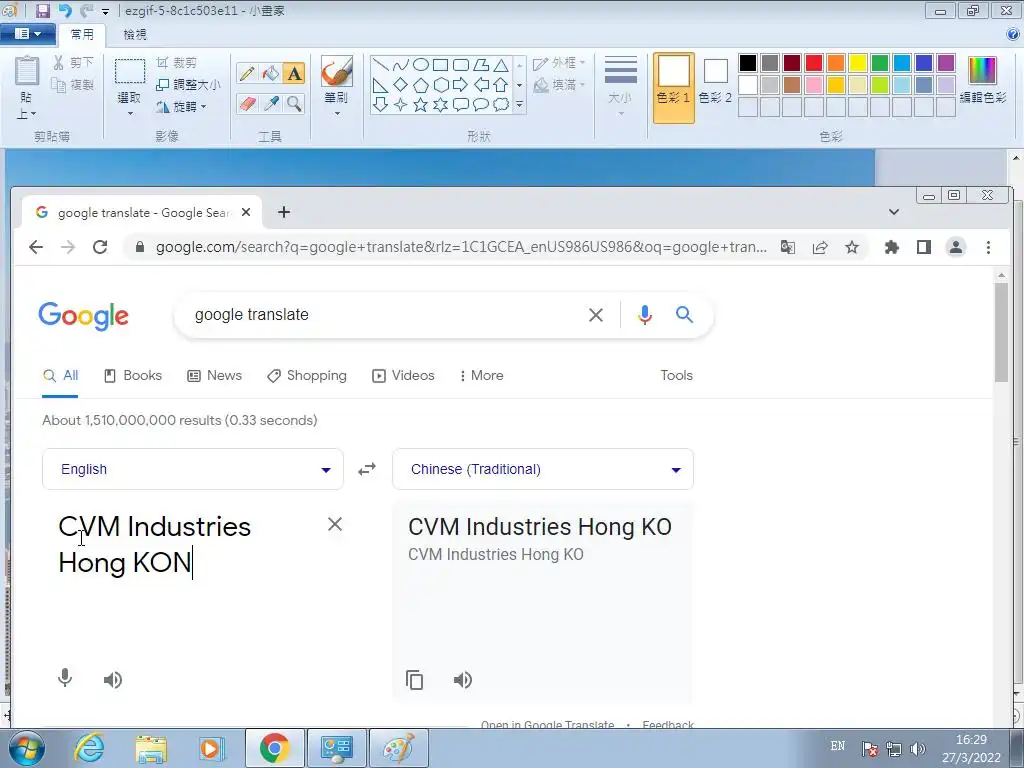Image resolution: width=1024 pixels, height=768 pixels.
Task: Click the microphone under source text
Action: 65,679
